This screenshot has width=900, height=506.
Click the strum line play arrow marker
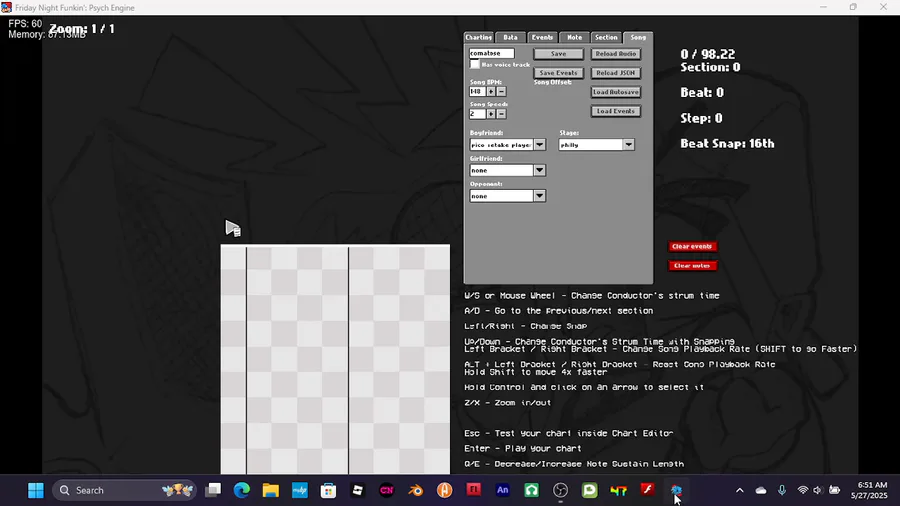232,228
